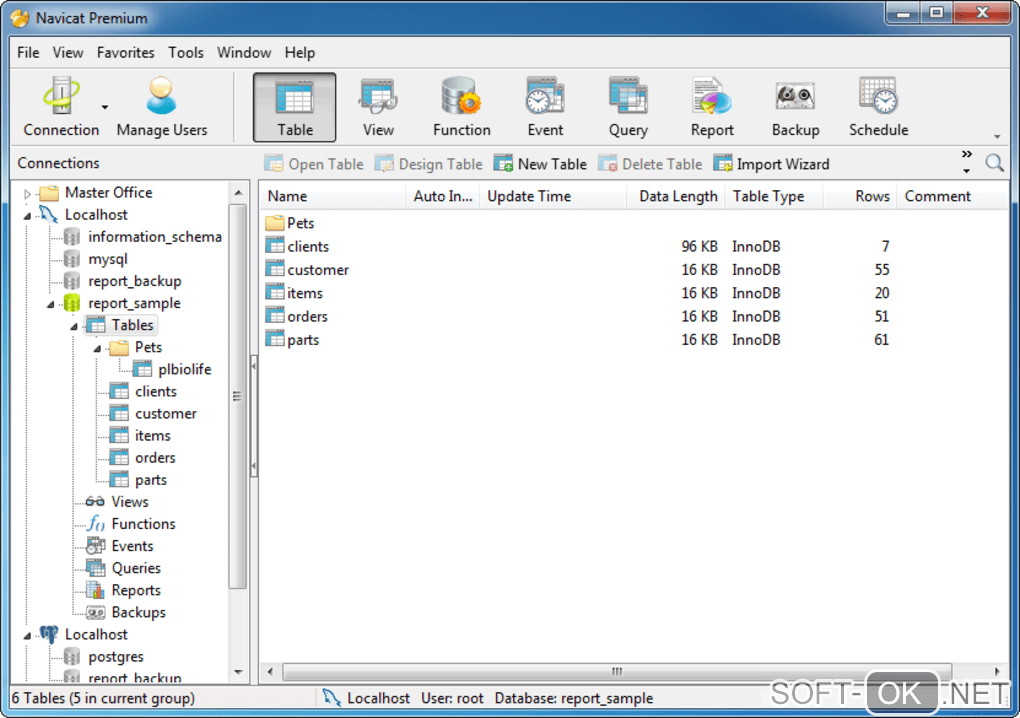Select the Events node in tree
This screenshot has height=718, width=1020.
coord(132,546)
